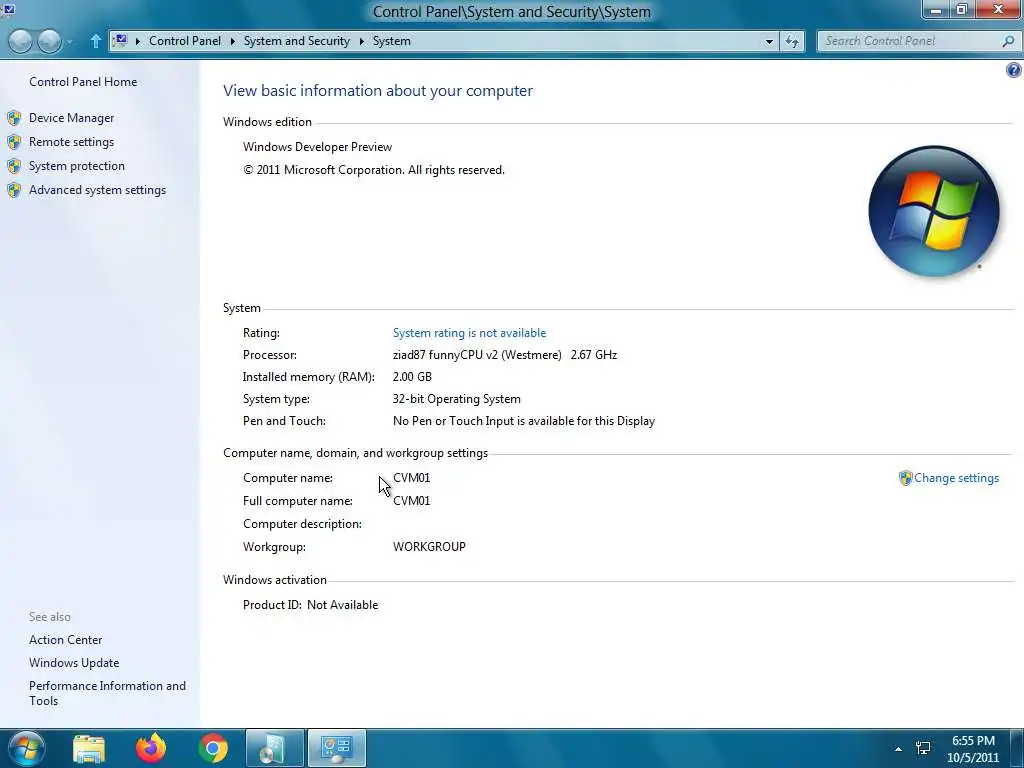Close the System window
Viewport: 1024px width, 768px height.
[999, 10]
